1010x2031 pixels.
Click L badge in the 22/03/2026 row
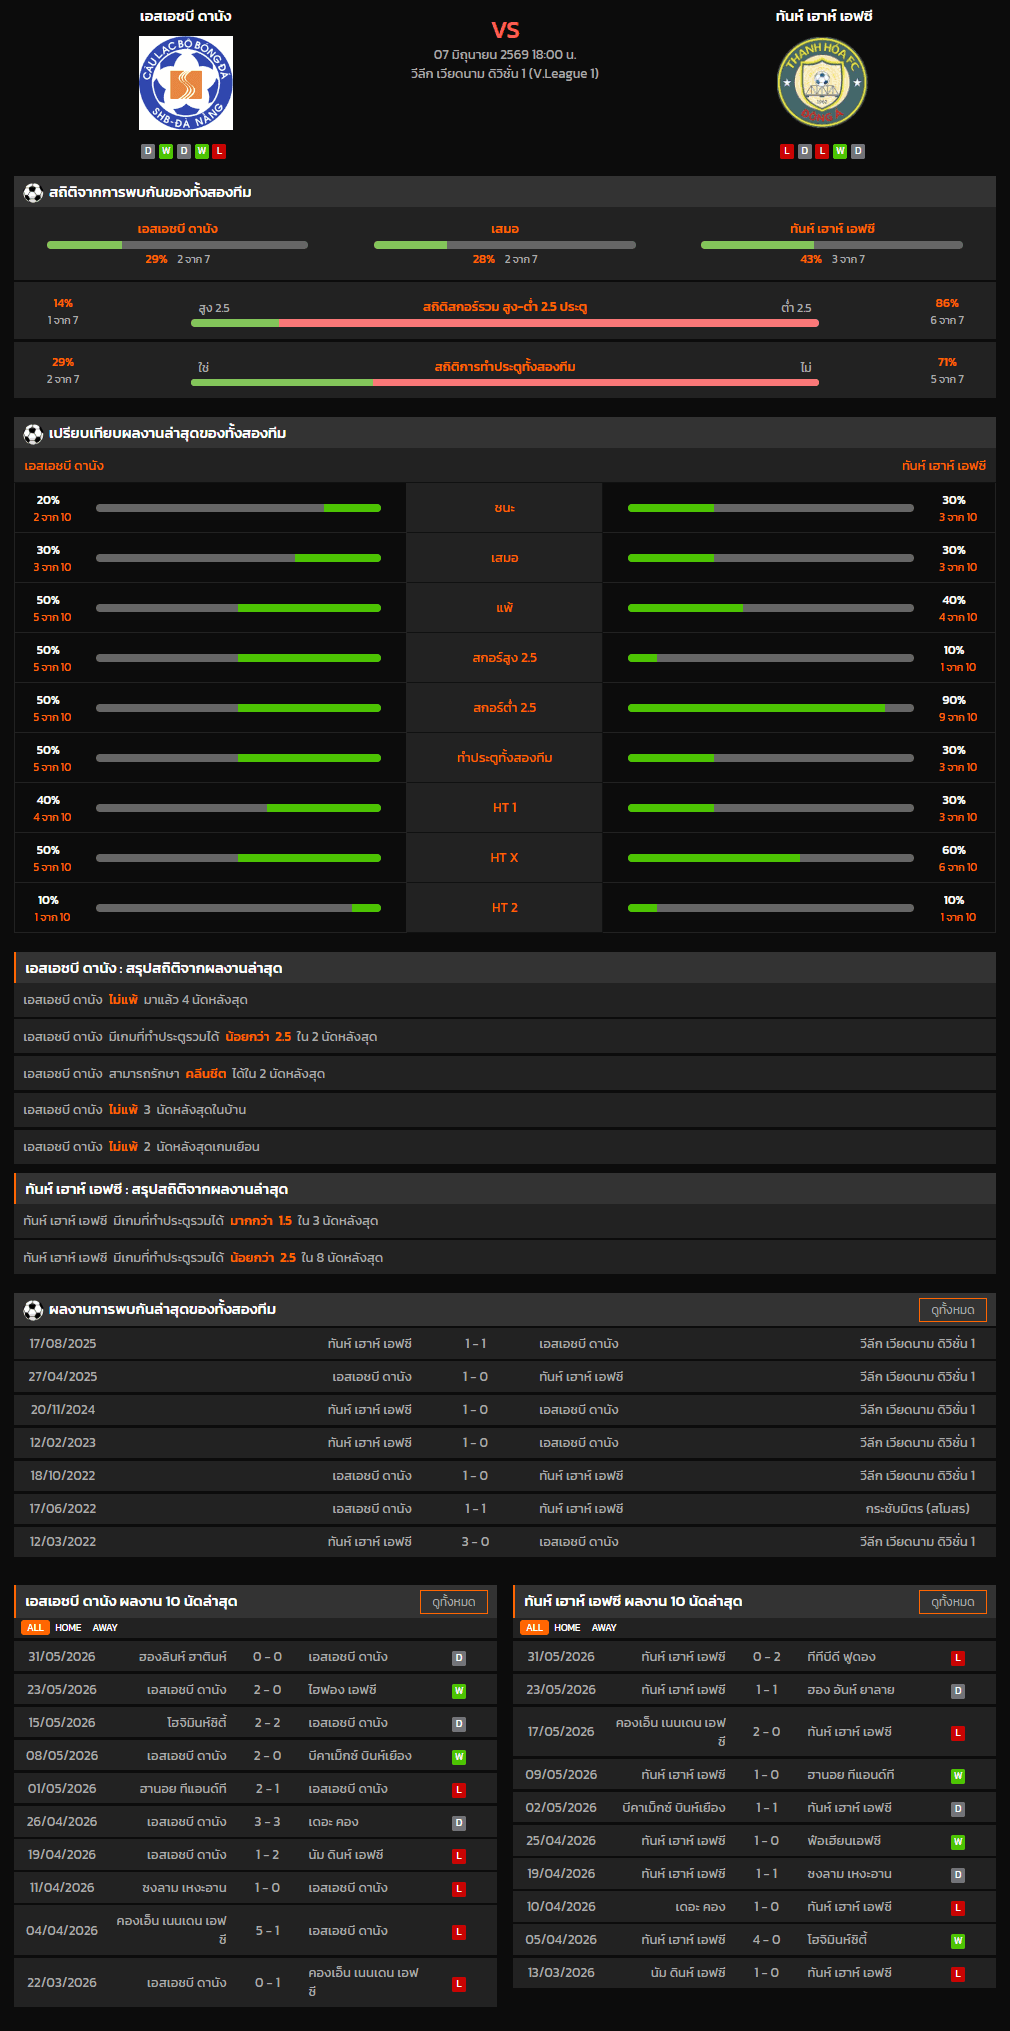pos(459,1984)
